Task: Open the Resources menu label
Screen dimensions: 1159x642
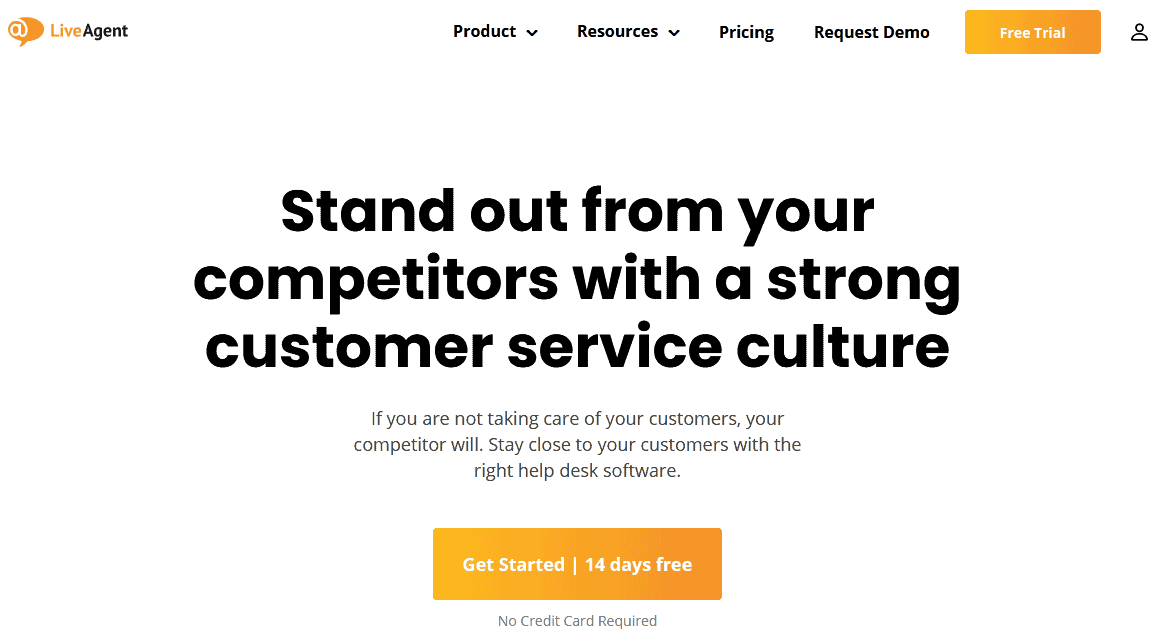Action: (617, 32)
